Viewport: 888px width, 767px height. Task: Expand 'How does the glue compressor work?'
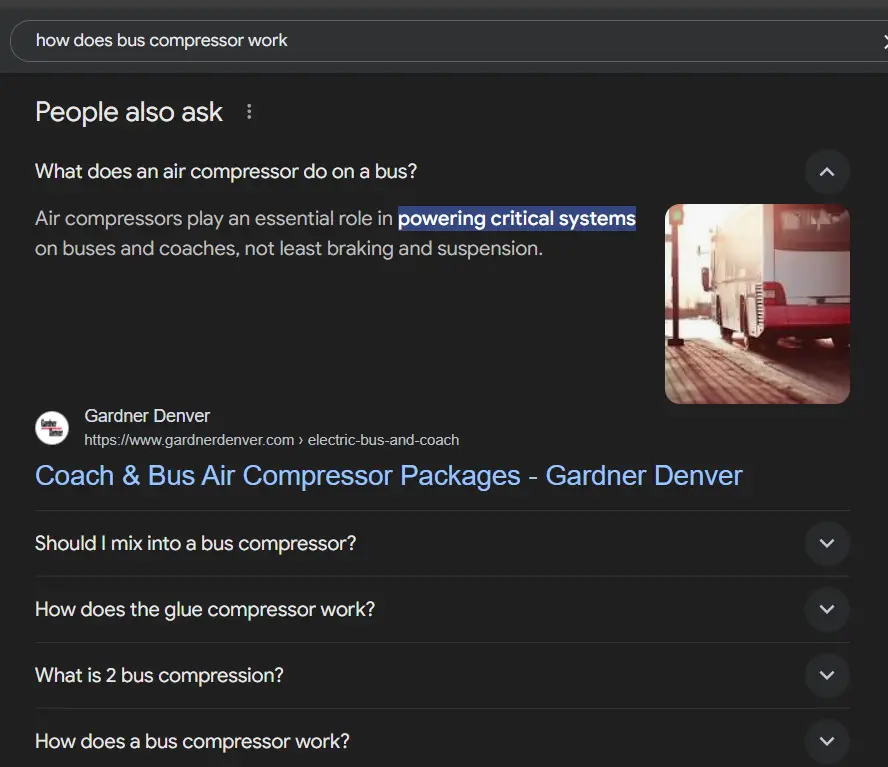(827, 609)
